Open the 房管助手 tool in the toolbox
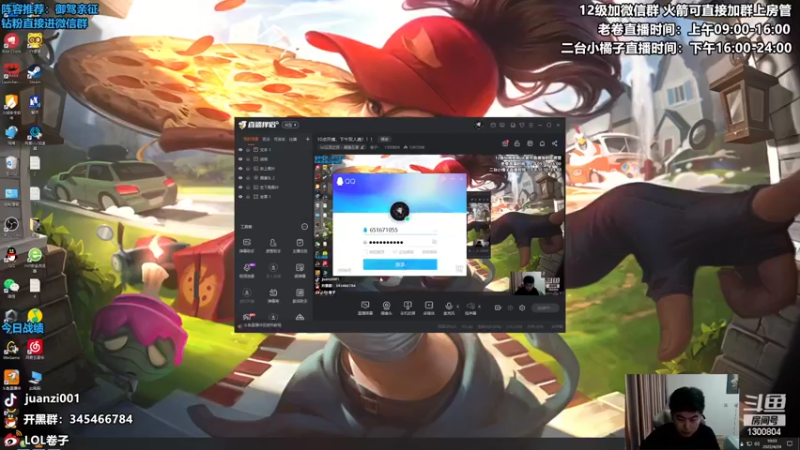The image size is (800, 450). pyautogui.click(x=273, y=245)
